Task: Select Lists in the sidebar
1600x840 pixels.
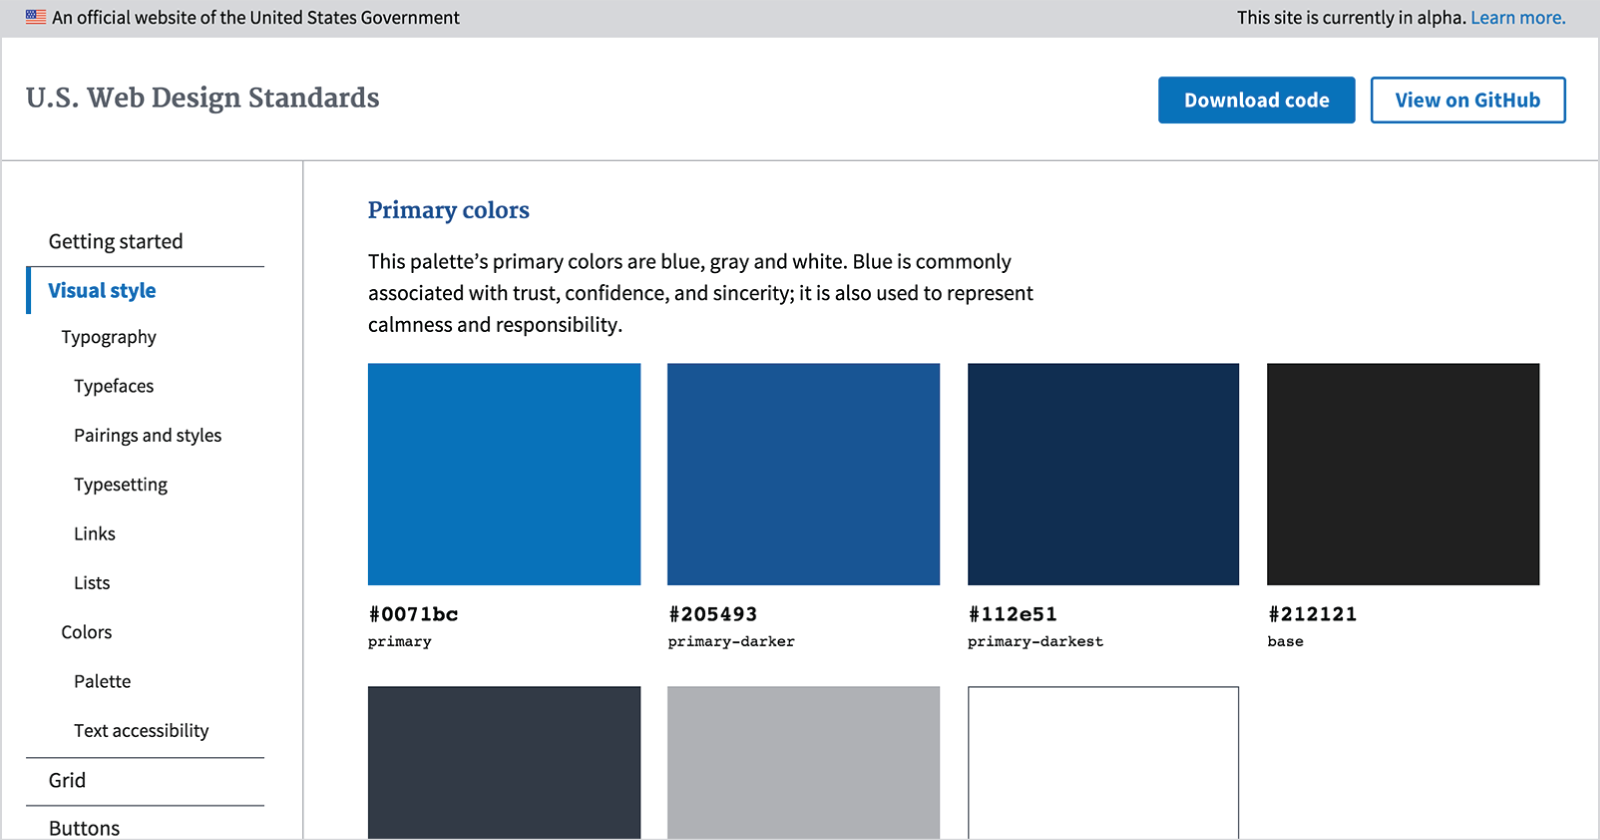Action: [x=91, y=582]
